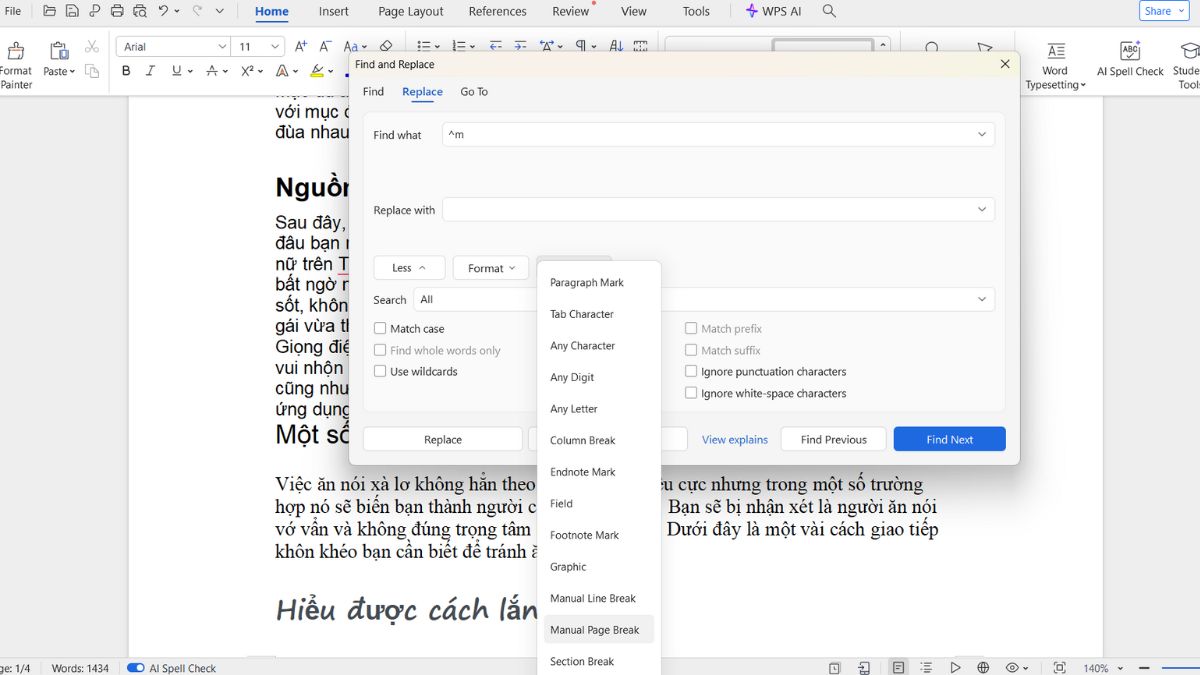Select Manual Page Break from special list
This screenshot has height=675, width=1200.
point(598,630)
